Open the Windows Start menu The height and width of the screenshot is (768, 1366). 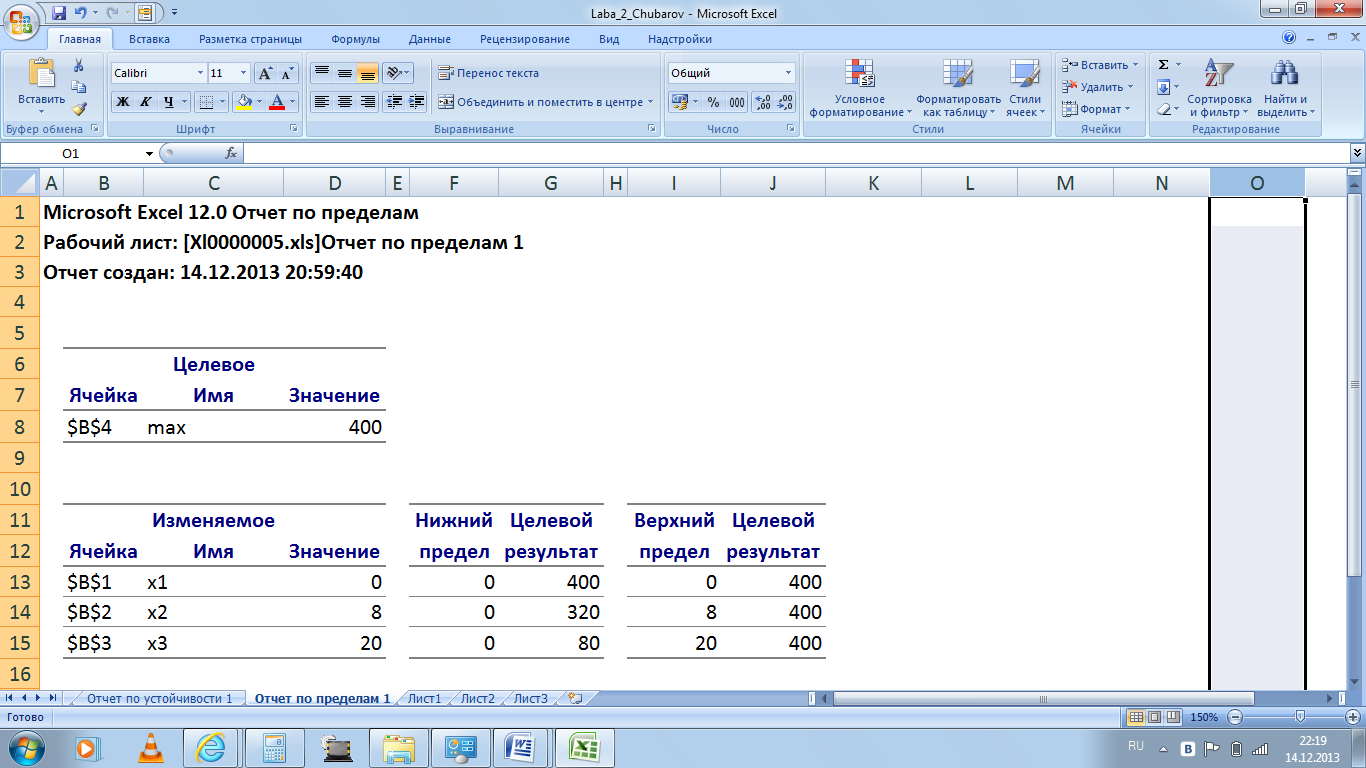coord(26,747)
